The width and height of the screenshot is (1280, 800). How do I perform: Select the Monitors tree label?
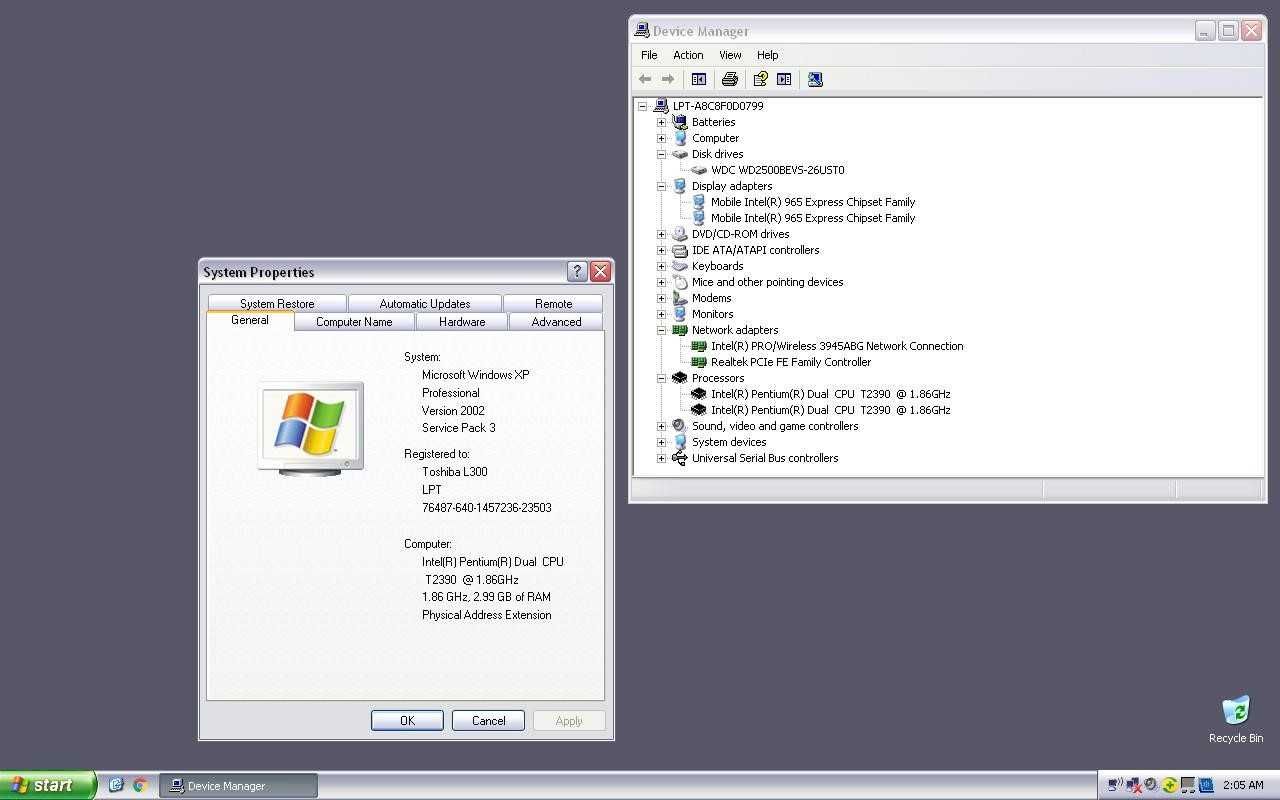712,314
